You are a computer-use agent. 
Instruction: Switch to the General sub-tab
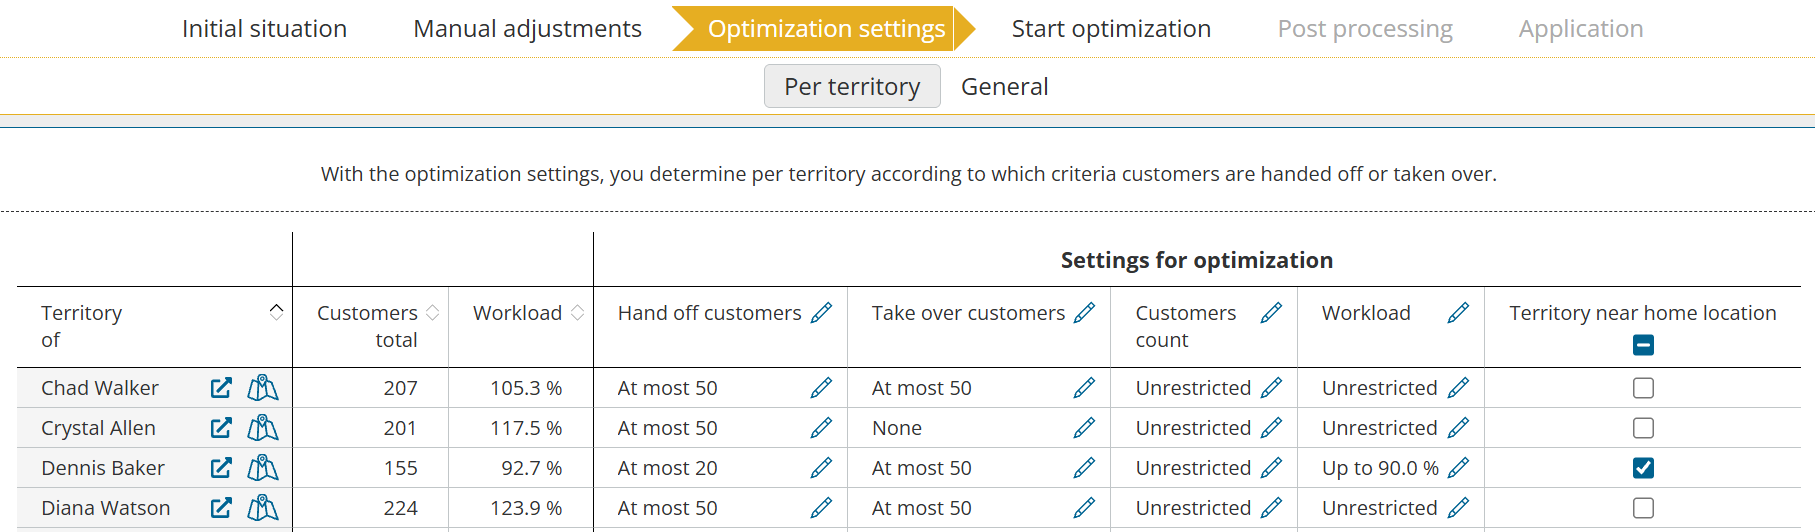pyautogui.click(x=1004, y=87)
